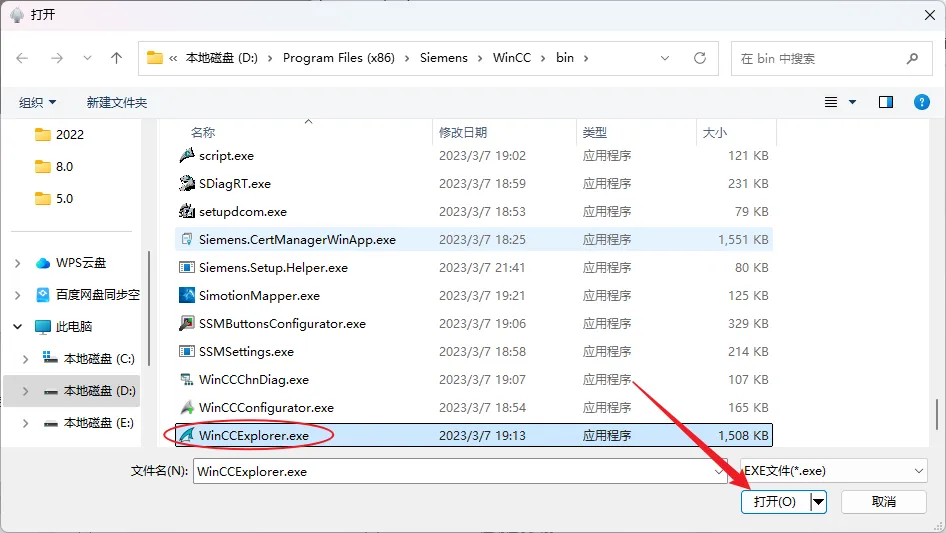This screenshot has height=533, width=946.
Task: Expand the address bar history dropdown
Action: pos(665,58)
